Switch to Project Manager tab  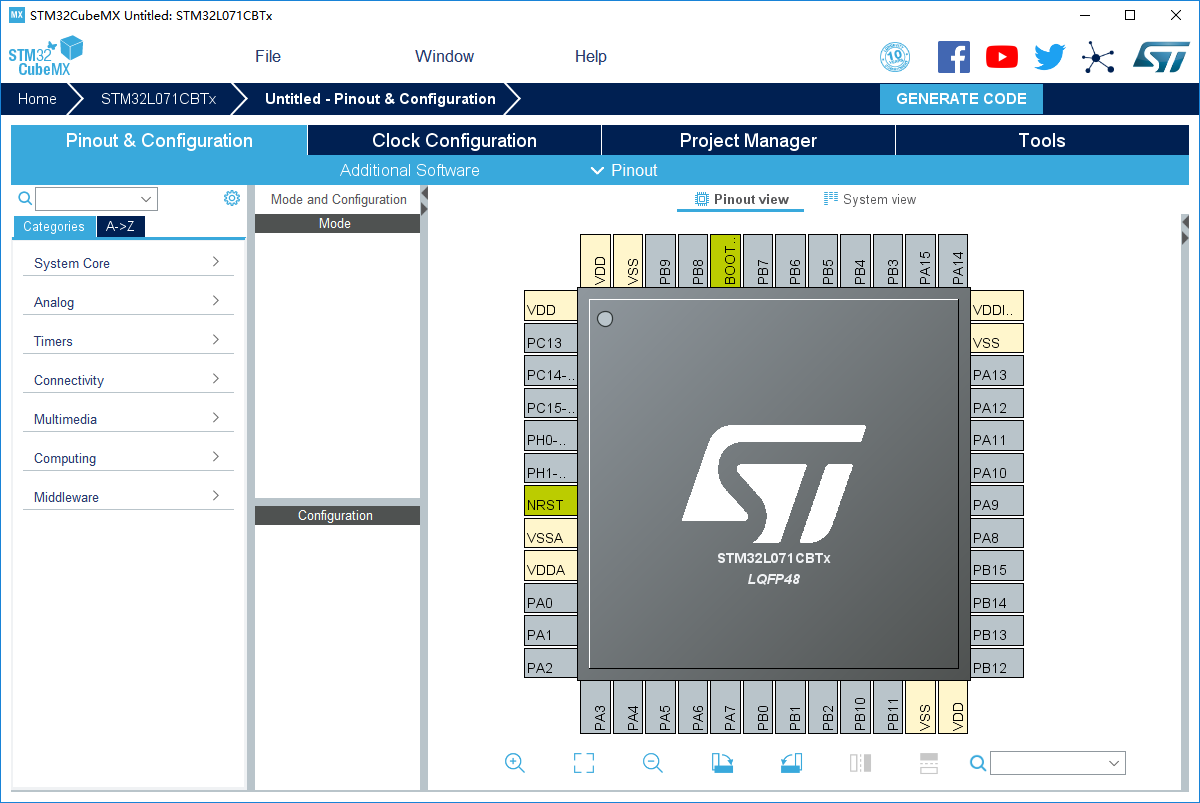pyautogui.click(x=749, y=140)
